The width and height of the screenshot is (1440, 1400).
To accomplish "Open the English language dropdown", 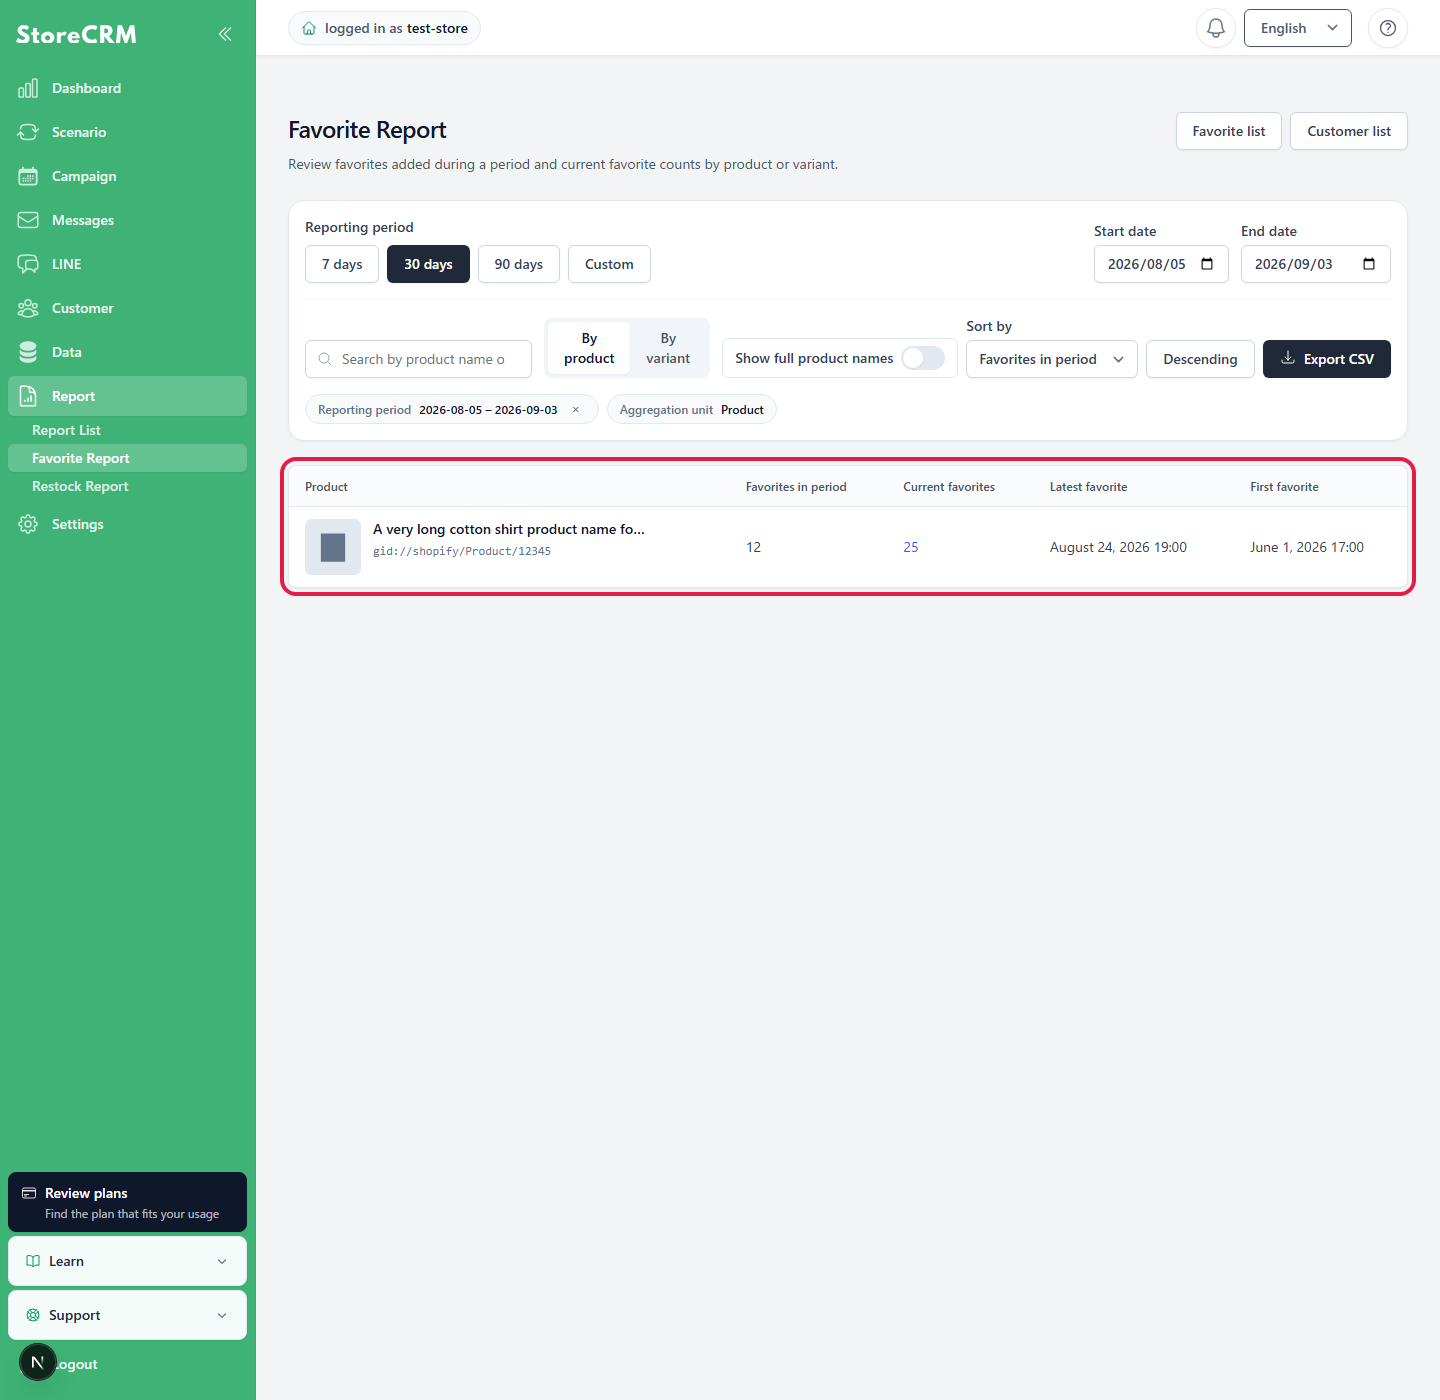I will pyautogui.click(x=1298, y=28).
